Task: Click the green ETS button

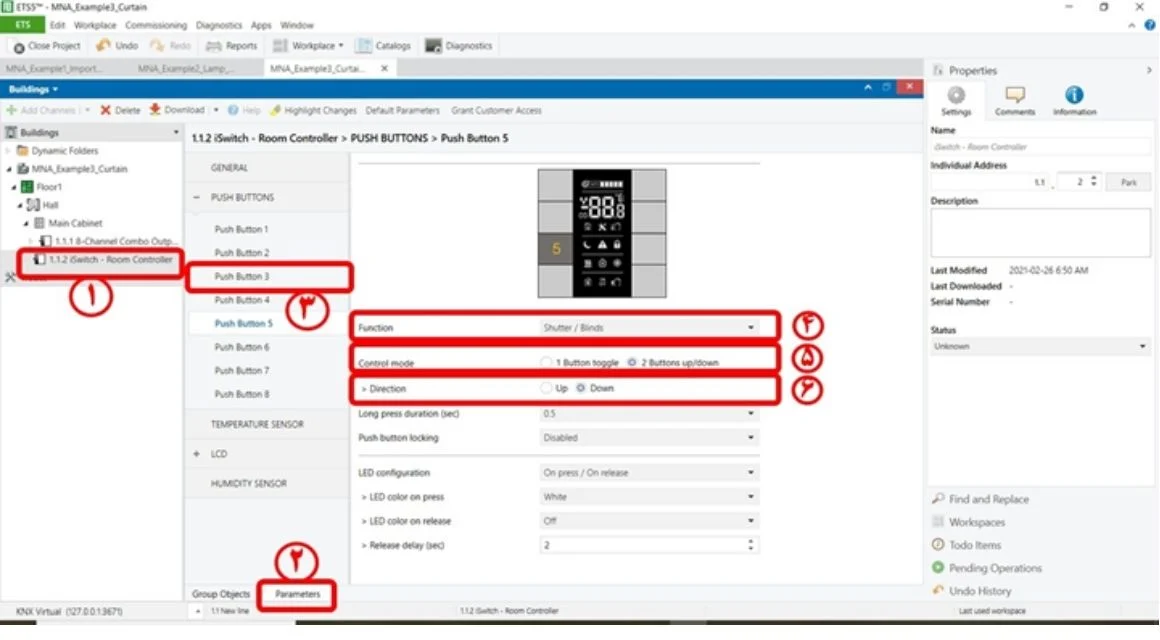Action: [22, 25]
